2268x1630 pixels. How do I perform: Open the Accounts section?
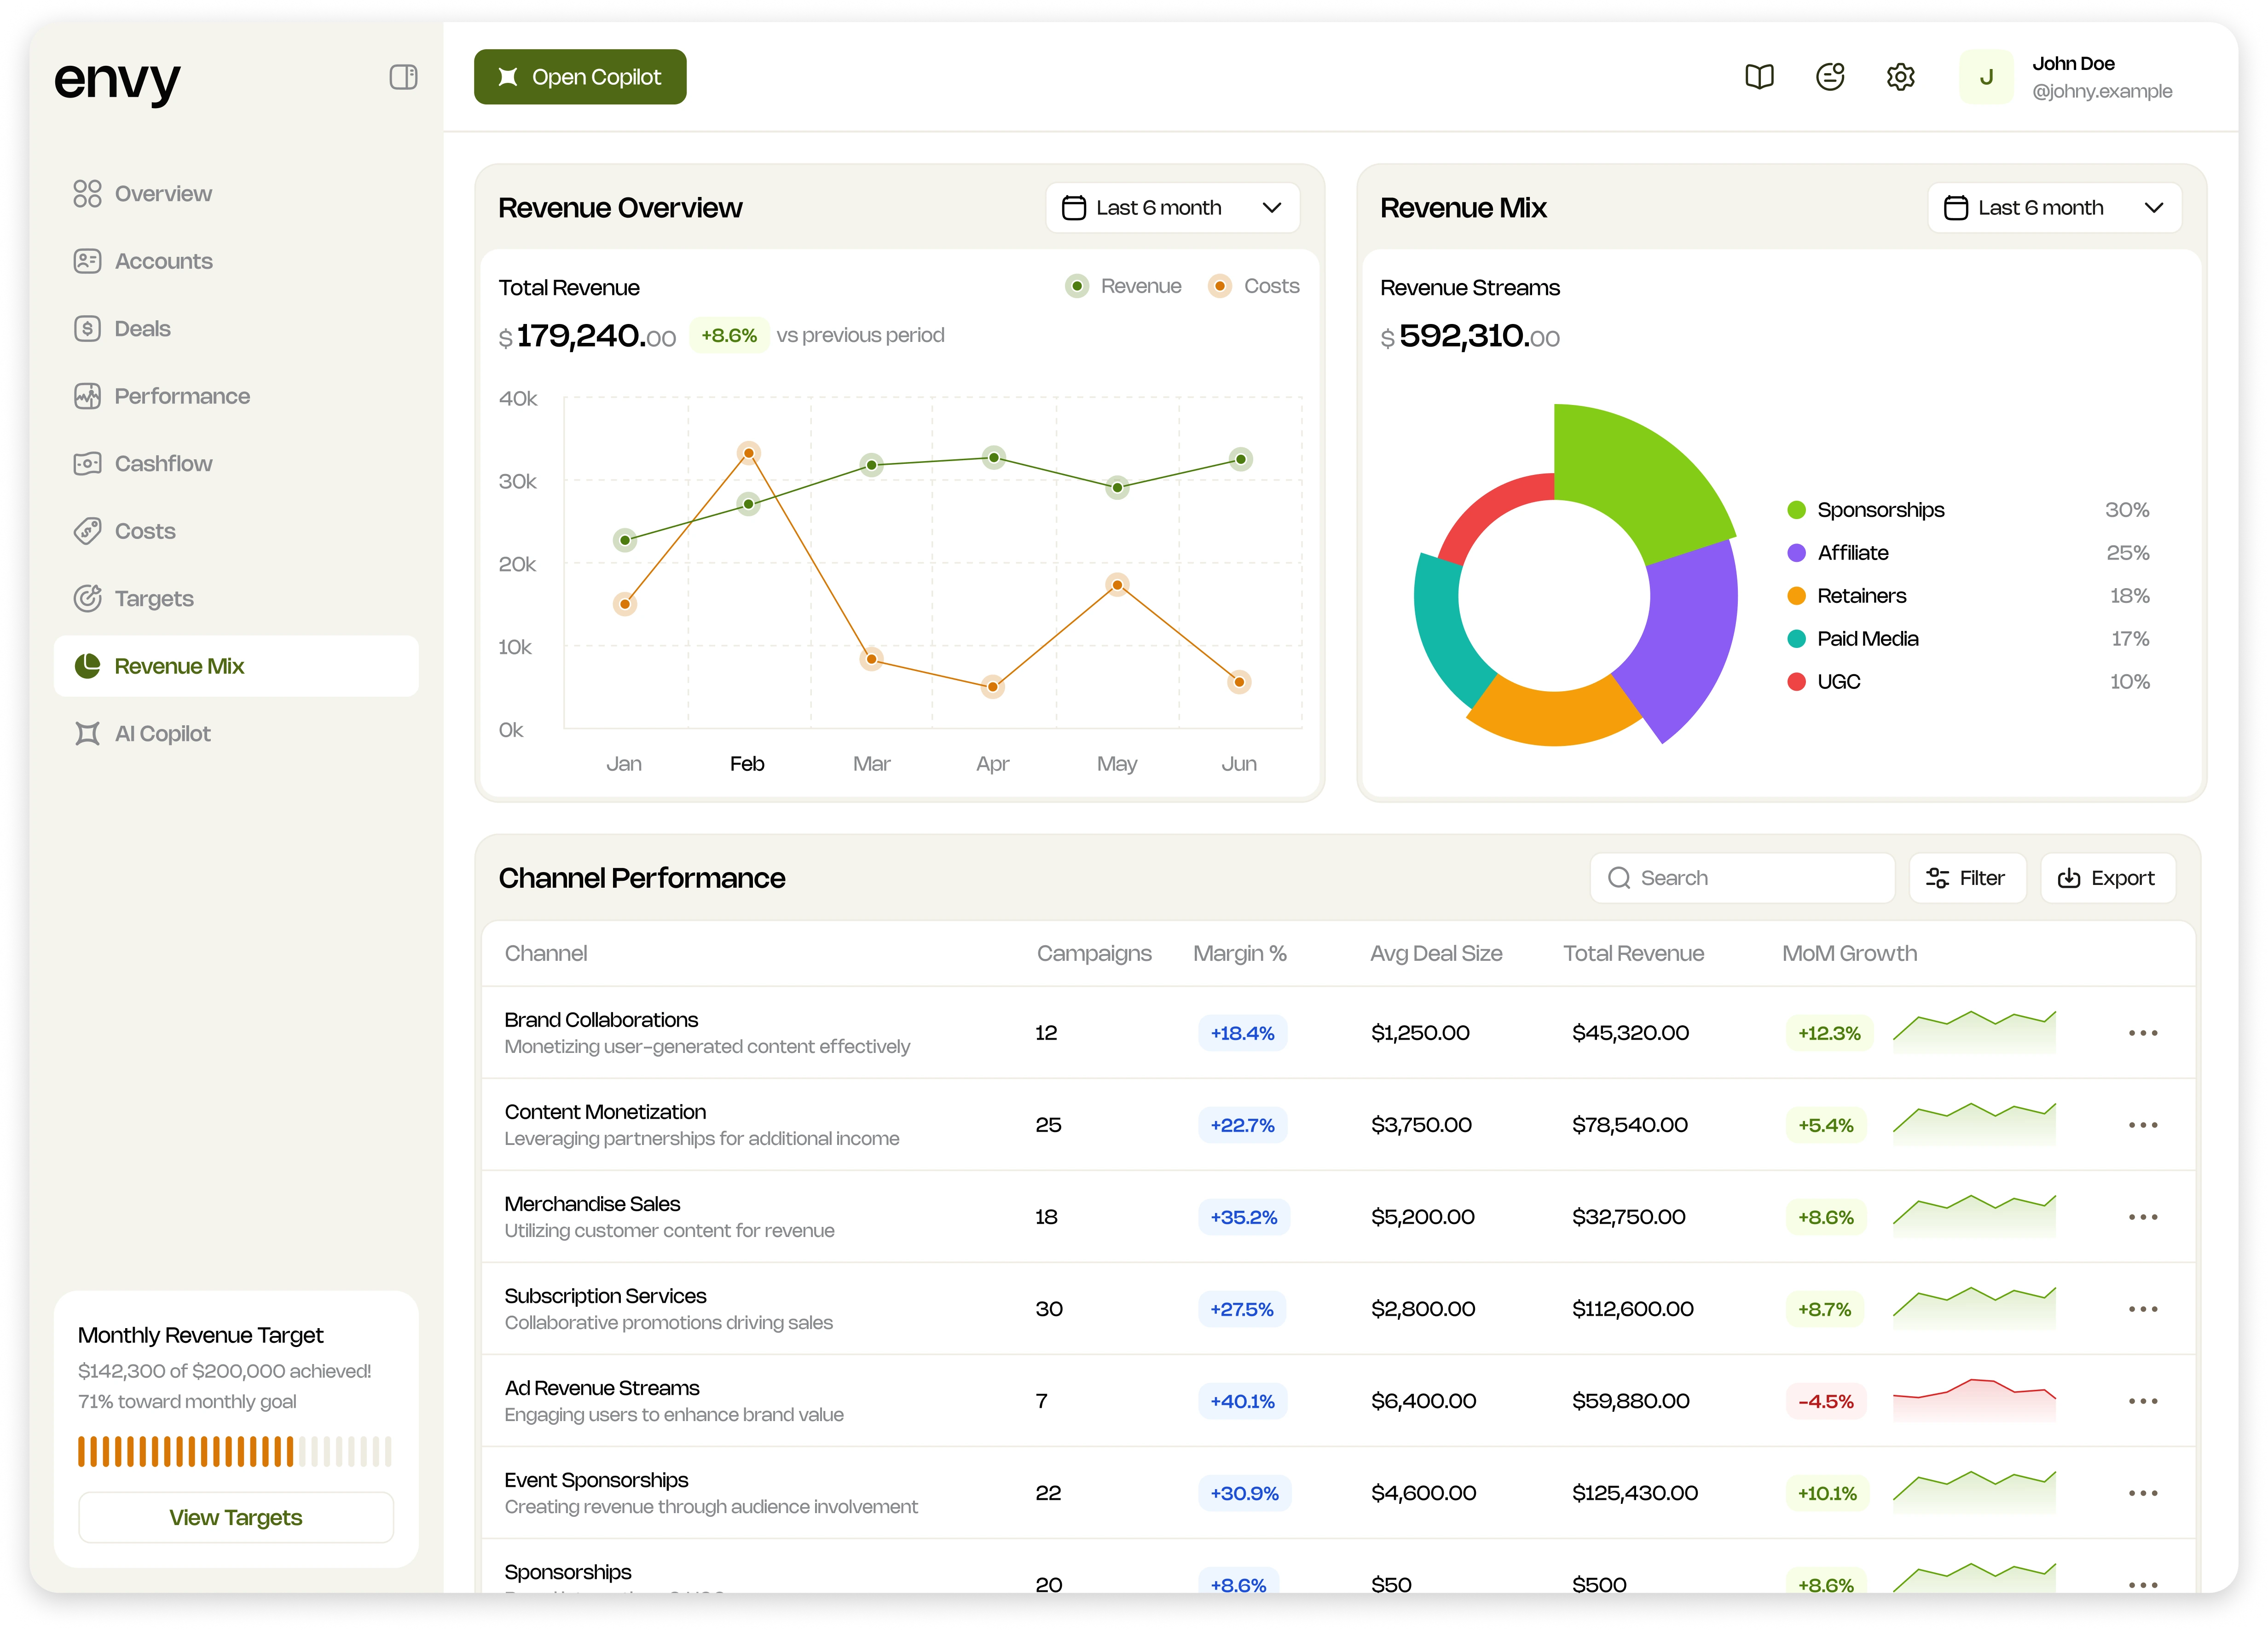click(236, 261)
